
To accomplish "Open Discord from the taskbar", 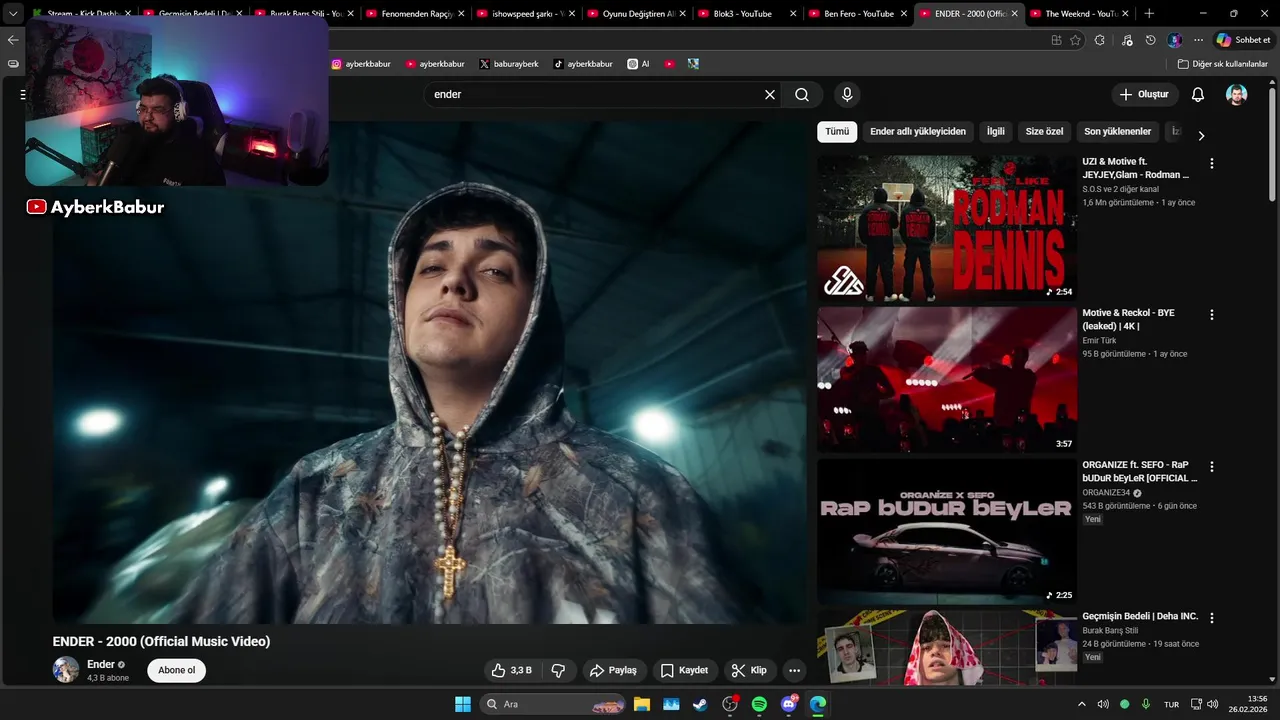I will click(x=789, y=704).
